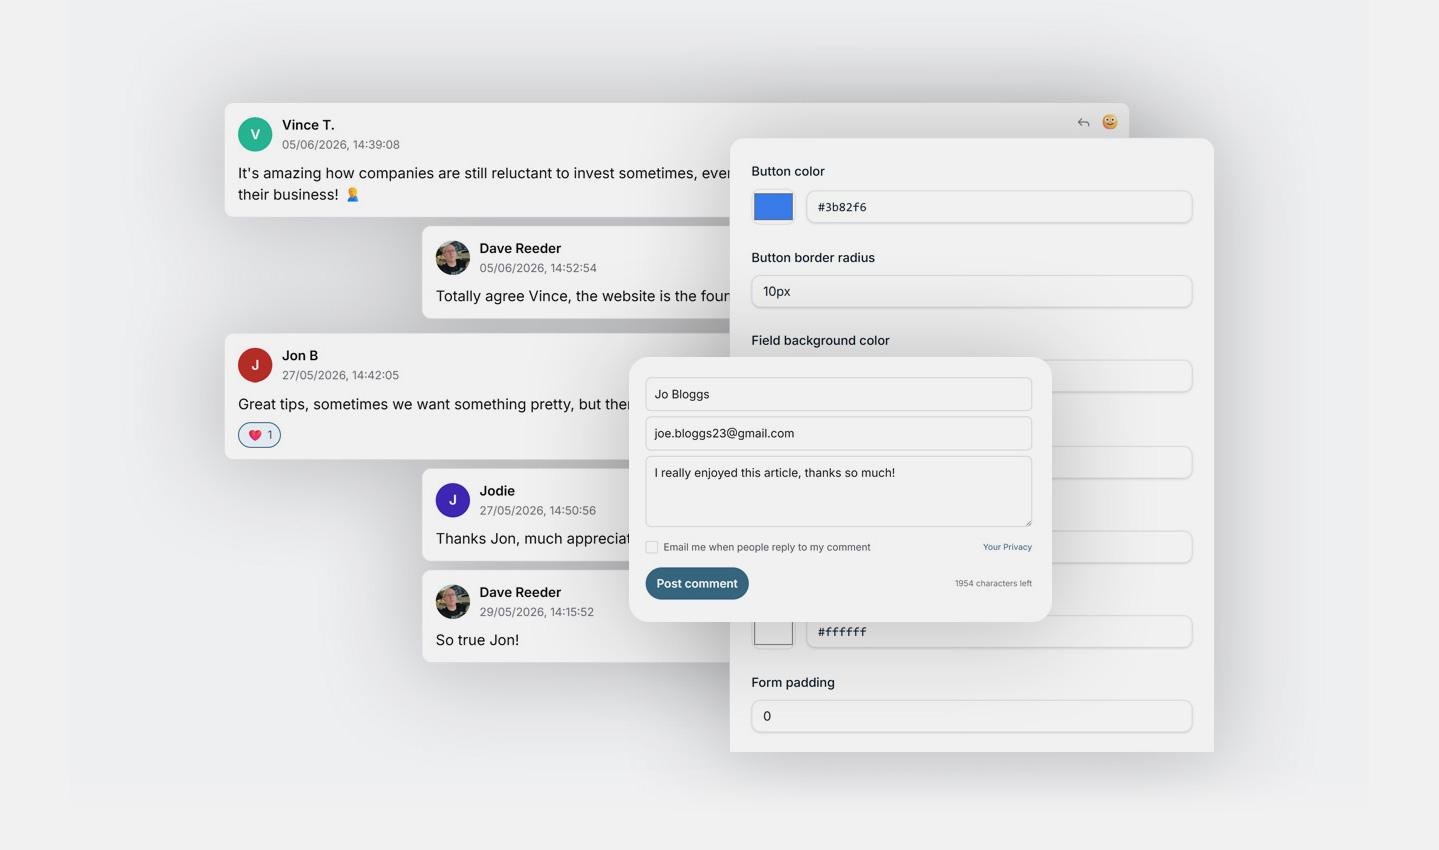Click Jodie's purple J avatar
Screen dimensions: 1439x850
click(453, 500)
